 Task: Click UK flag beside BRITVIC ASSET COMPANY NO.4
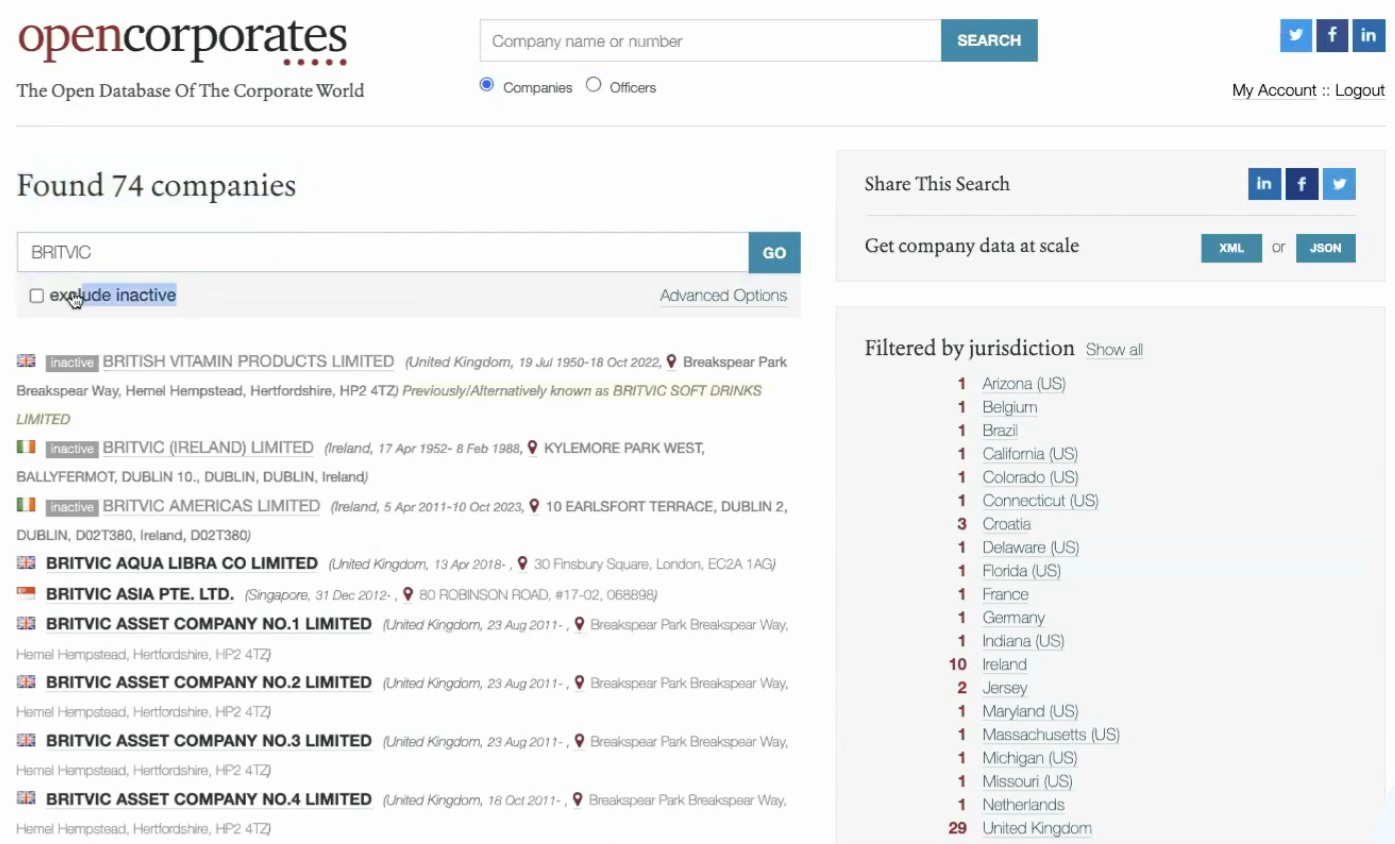(26, 798)
